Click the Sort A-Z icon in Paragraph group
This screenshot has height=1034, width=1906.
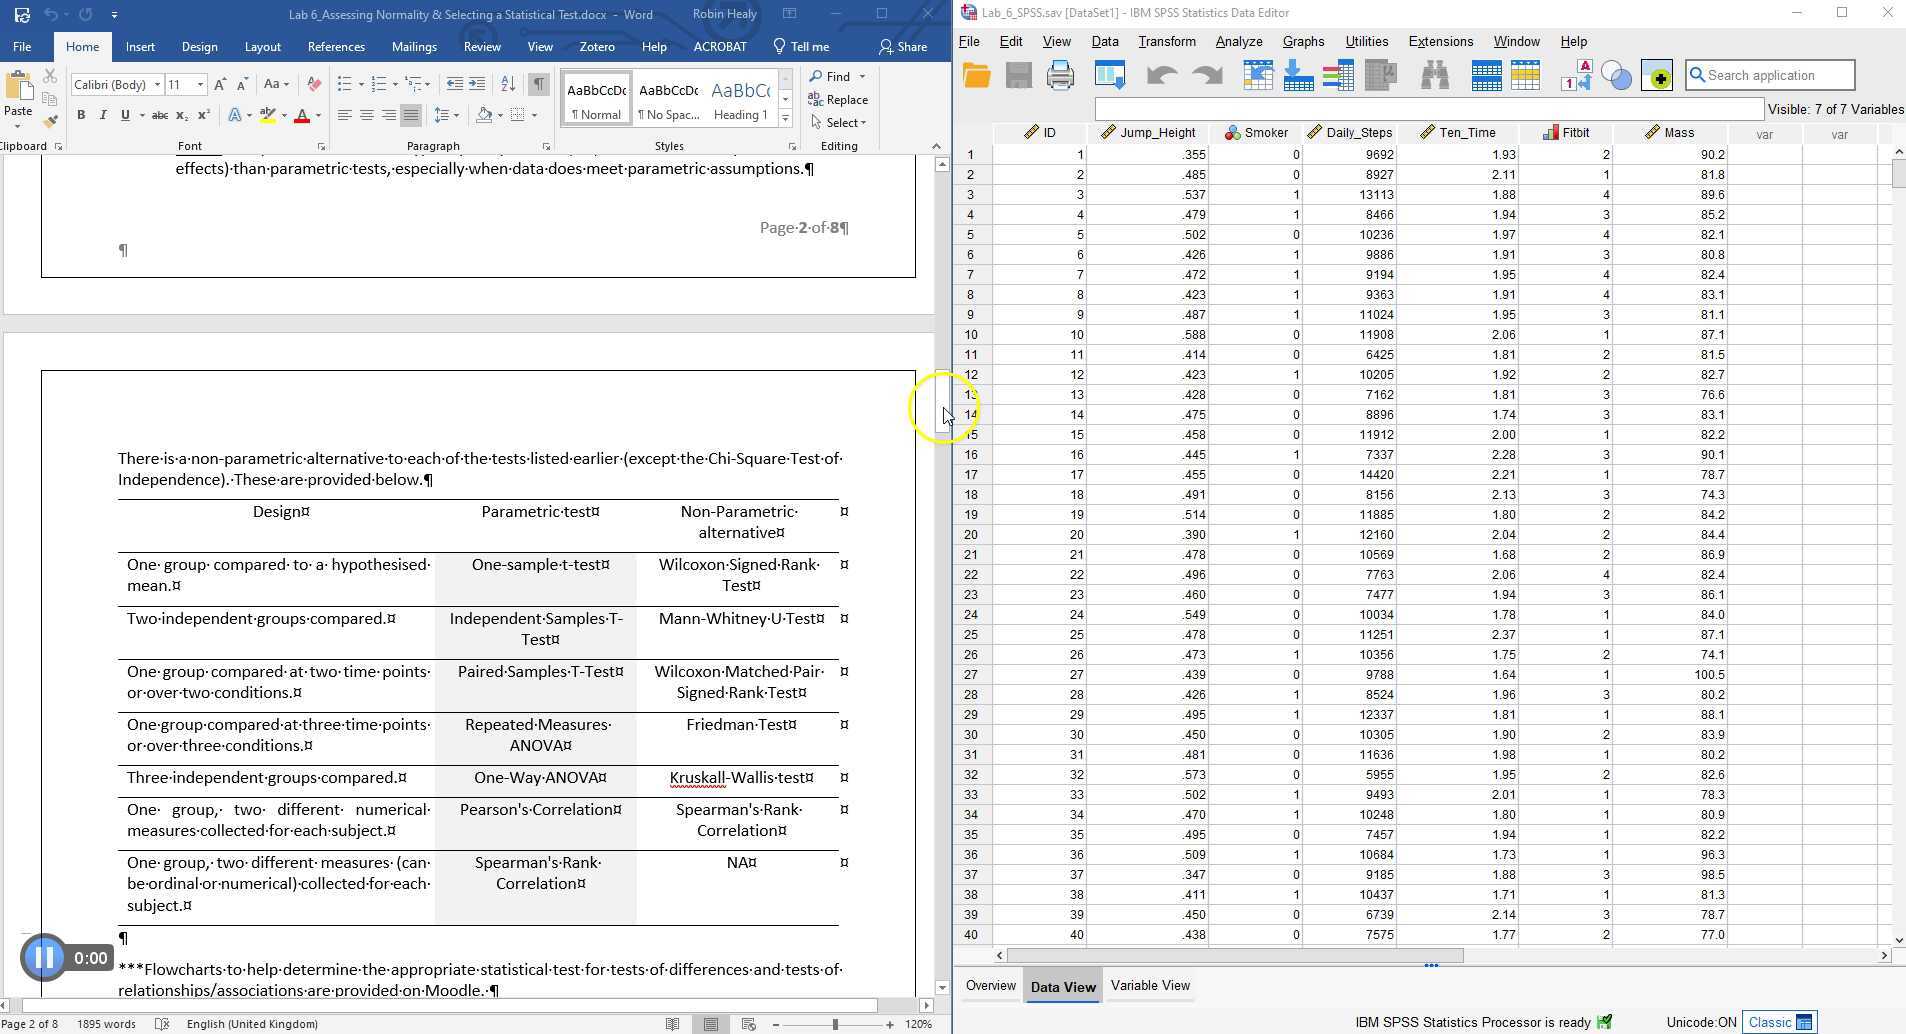pyautogui.click(x=508, y=84)
